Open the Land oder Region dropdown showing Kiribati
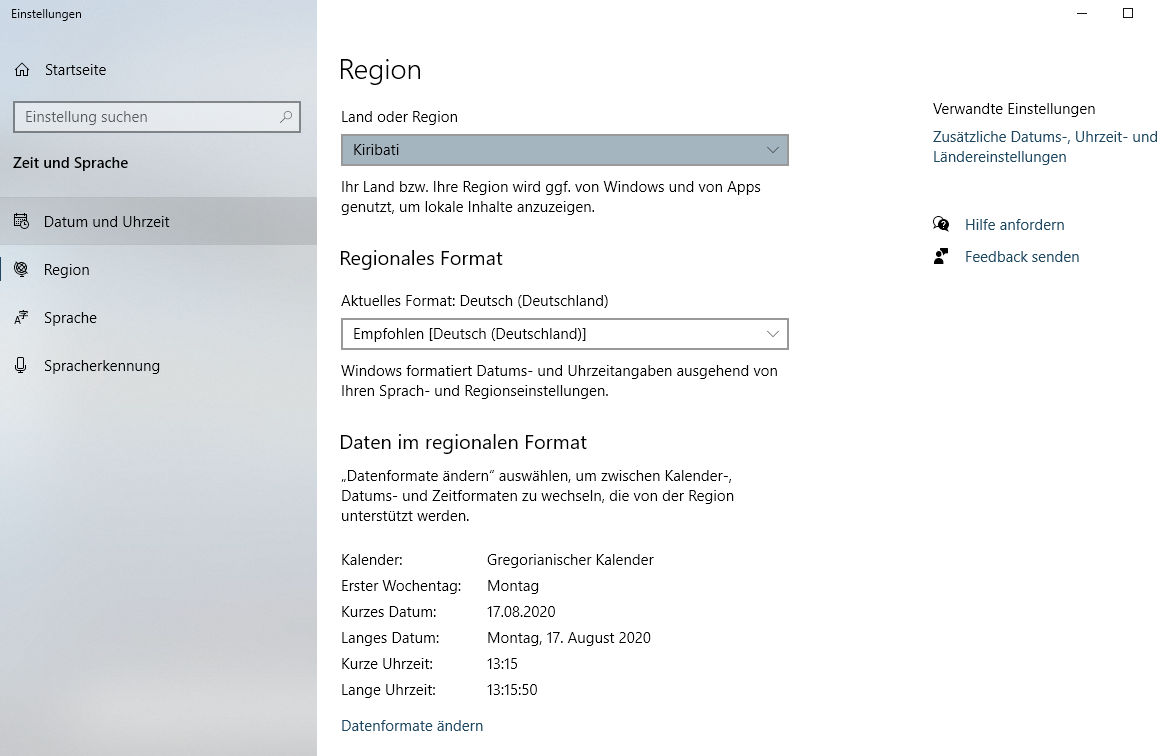This screenshot has width=1167, height=756. (x=565, y=150)
